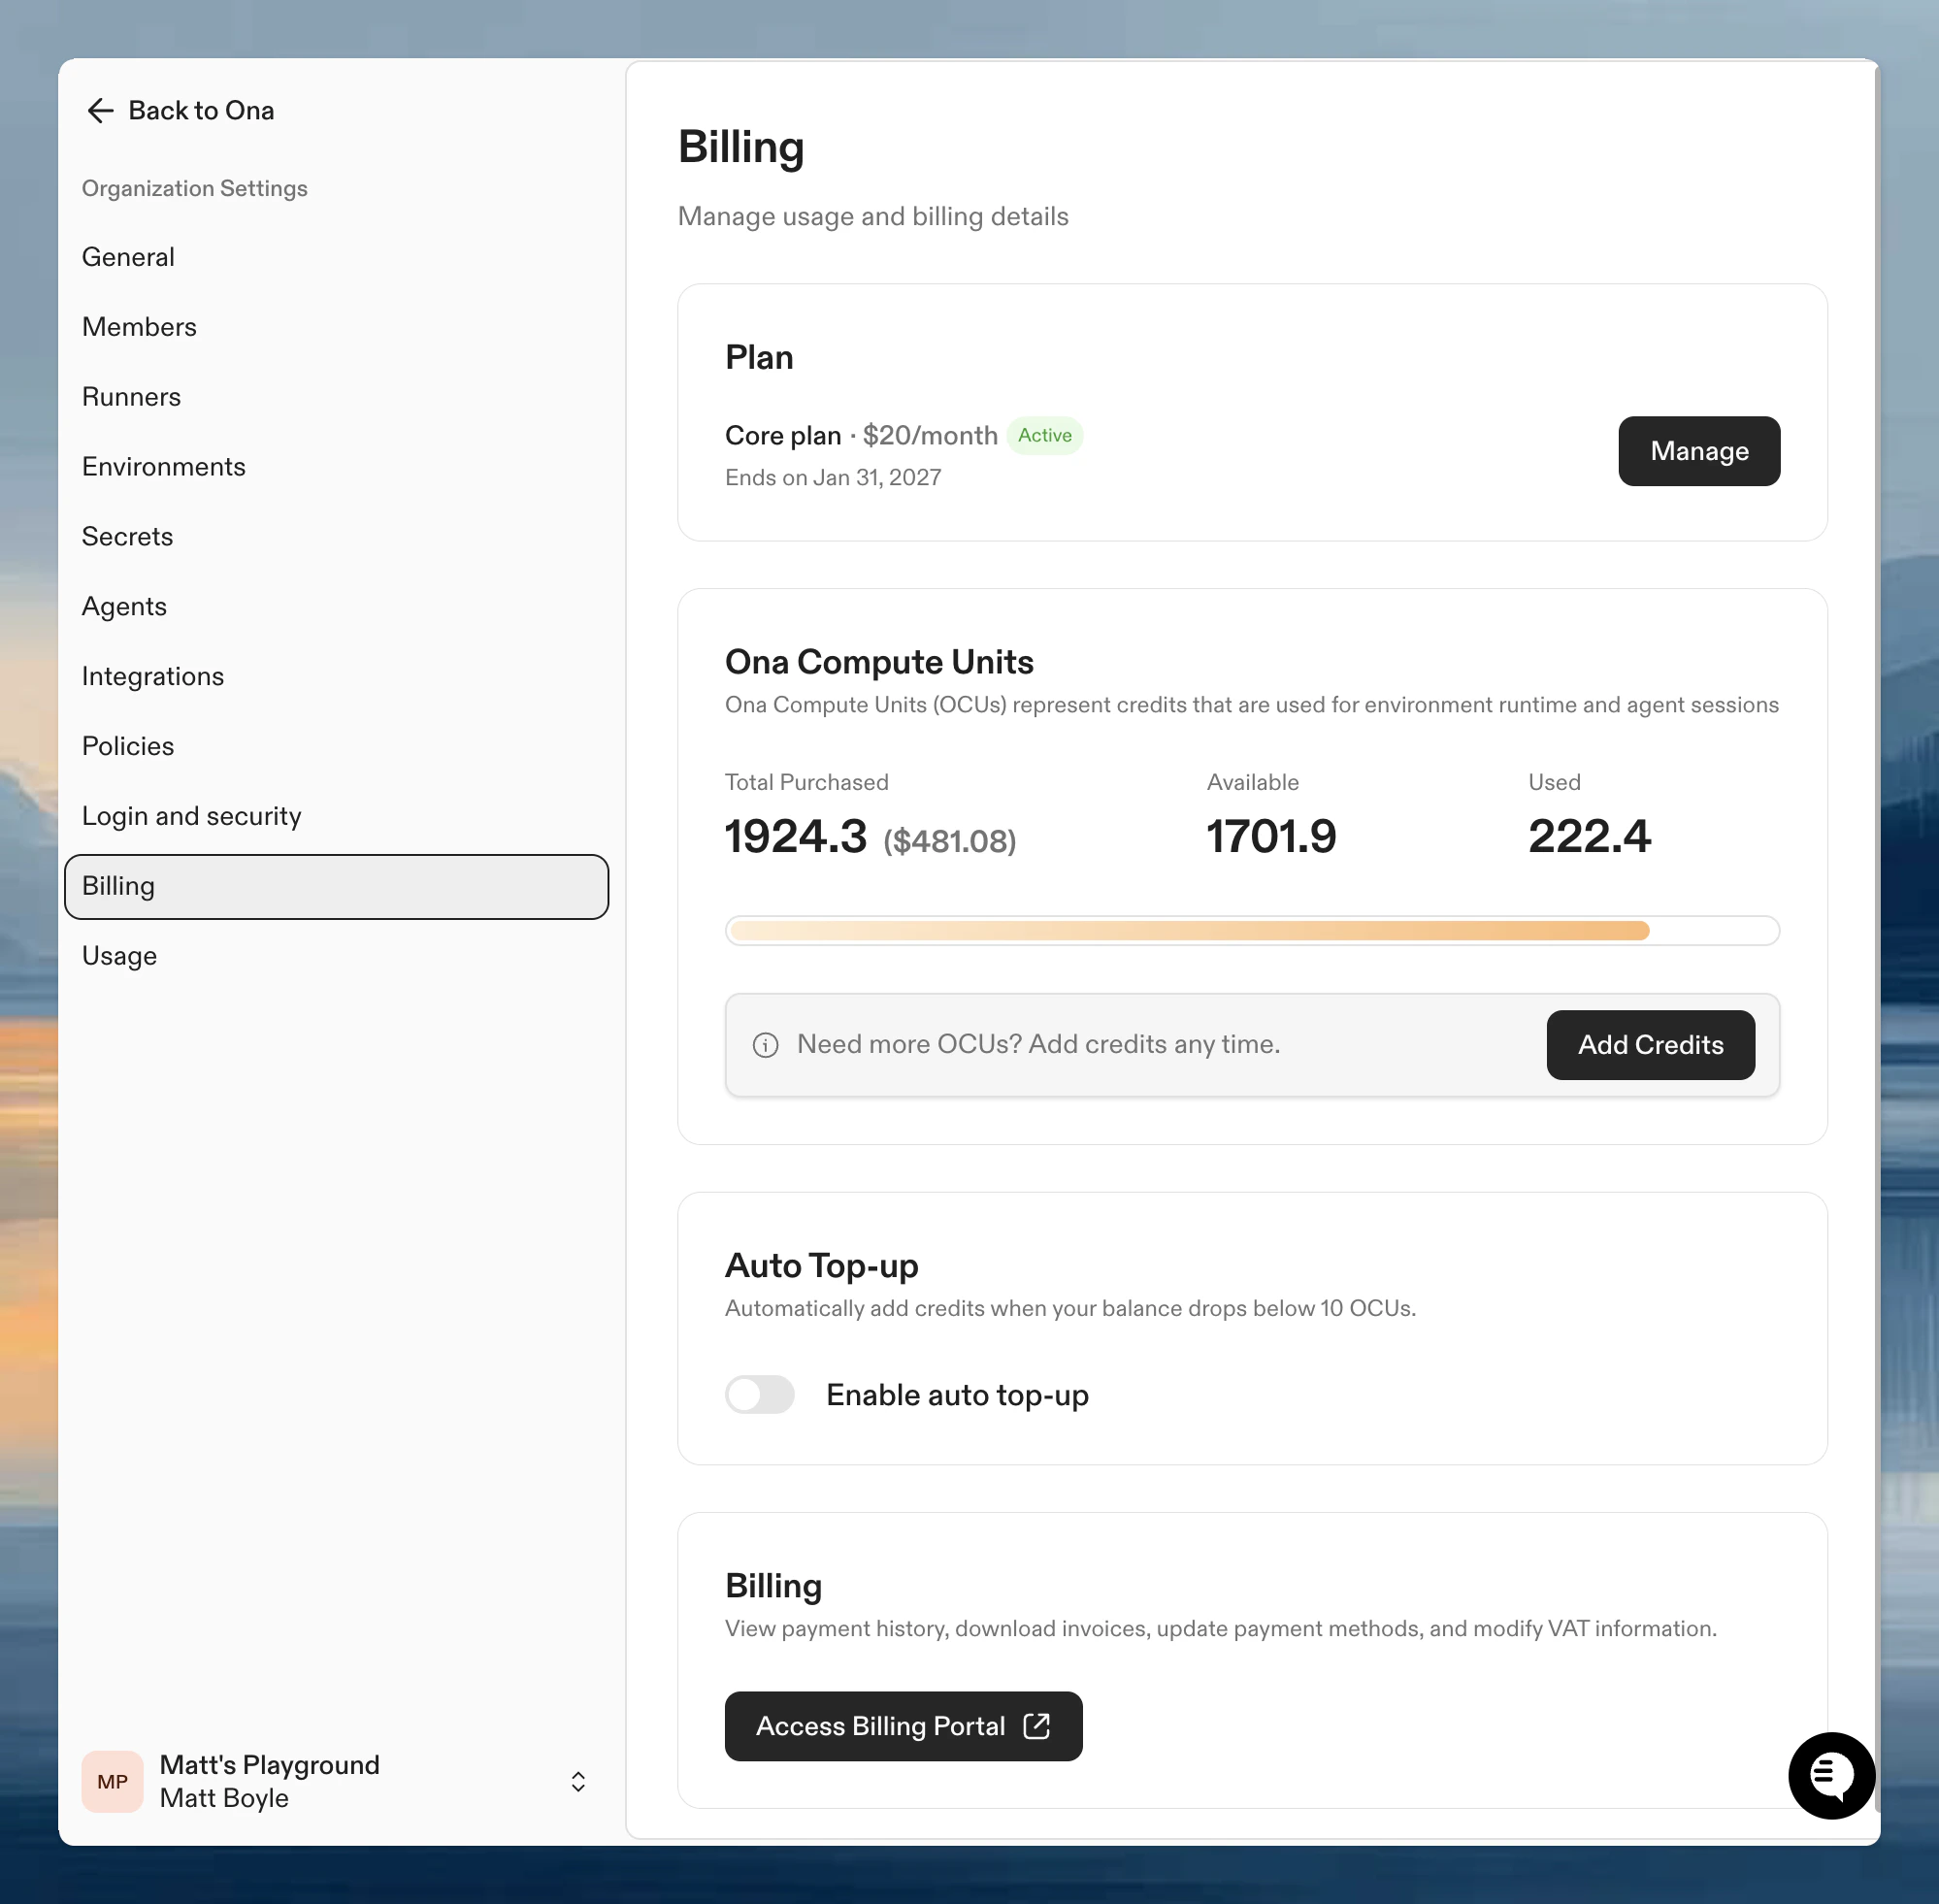Viewport: 1939px width, 1904px height.
Task: Click the OCU usage progress bar
Action: 1252,930
